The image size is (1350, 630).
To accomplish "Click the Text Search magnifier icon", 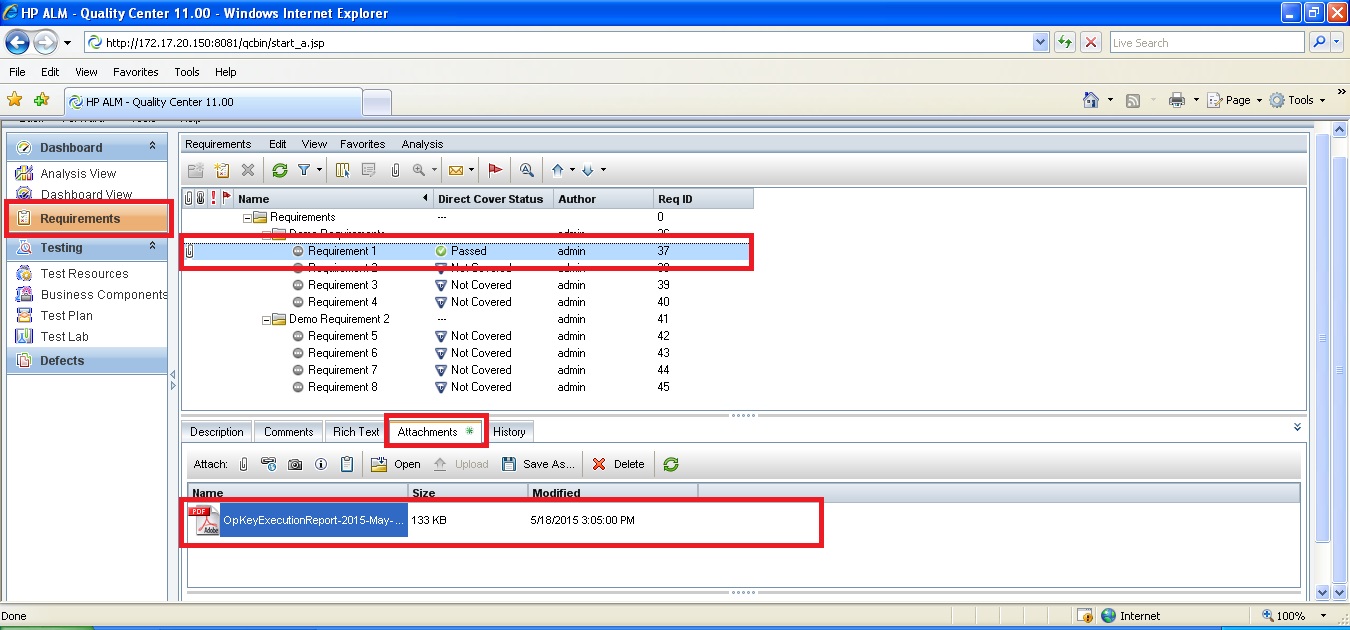I will click(x=526, y=170).
